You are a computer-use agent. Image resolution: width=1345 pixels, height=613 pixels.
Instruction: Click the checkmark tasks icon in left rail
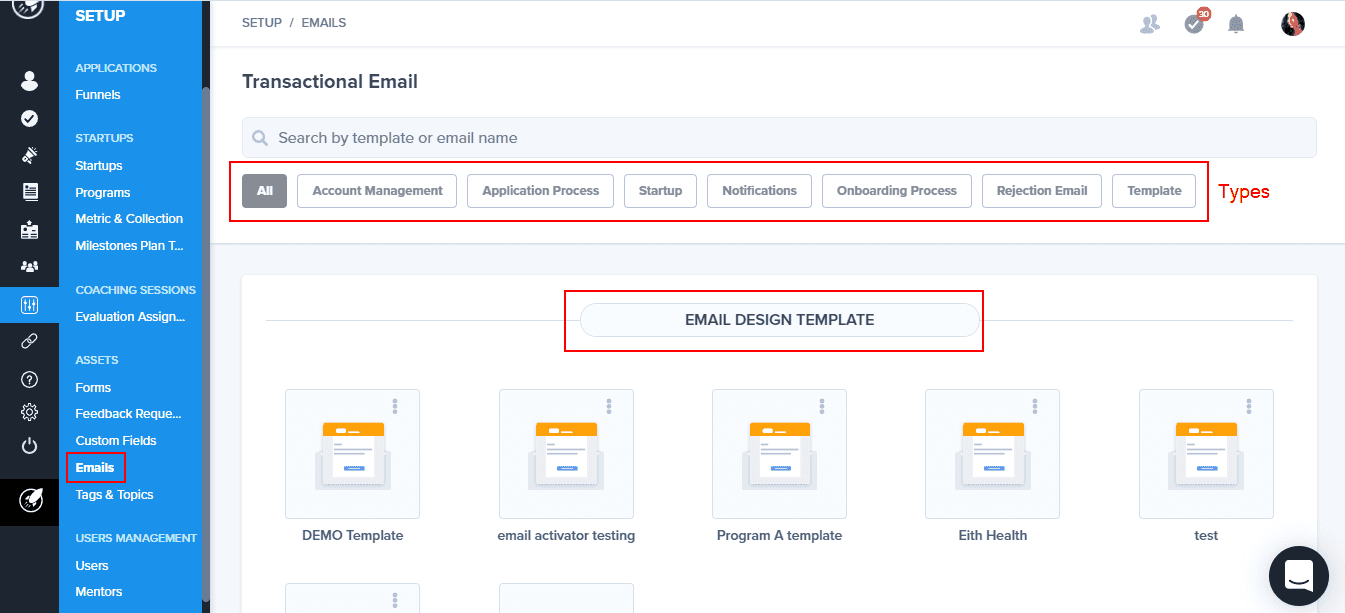click(x=29, y=118)
